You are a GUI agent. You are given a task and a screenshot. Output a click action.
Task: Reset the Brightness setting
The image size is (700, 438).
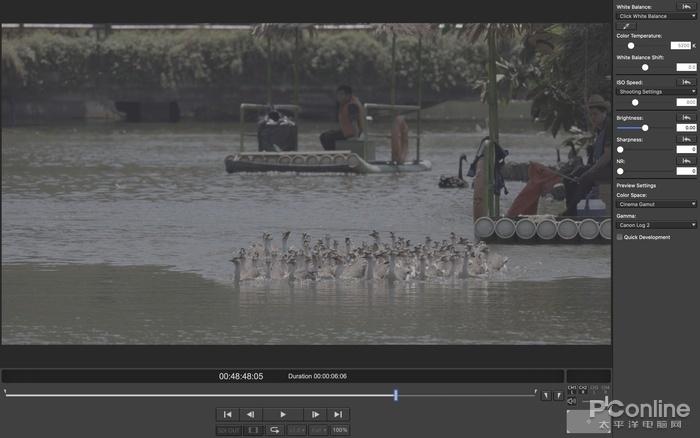tap(686, 118)
